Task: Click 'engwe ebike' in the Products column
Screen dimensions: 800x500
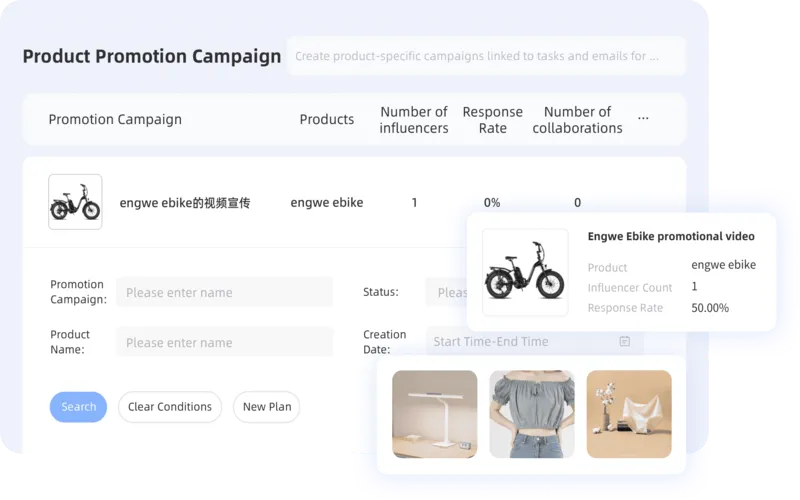Action: point(327,203)
